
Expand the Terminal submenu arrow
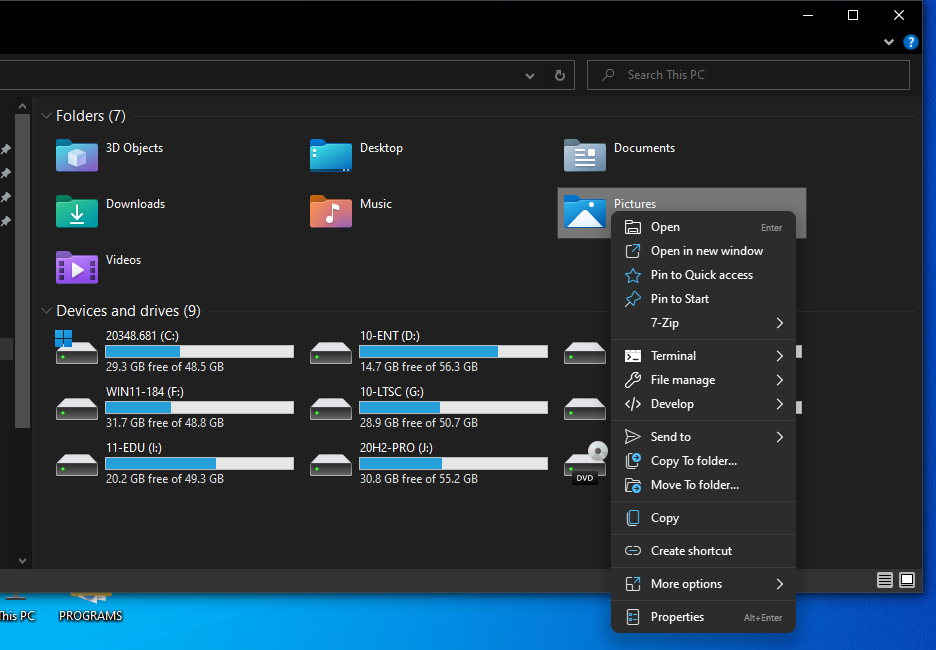pos(780,356)
